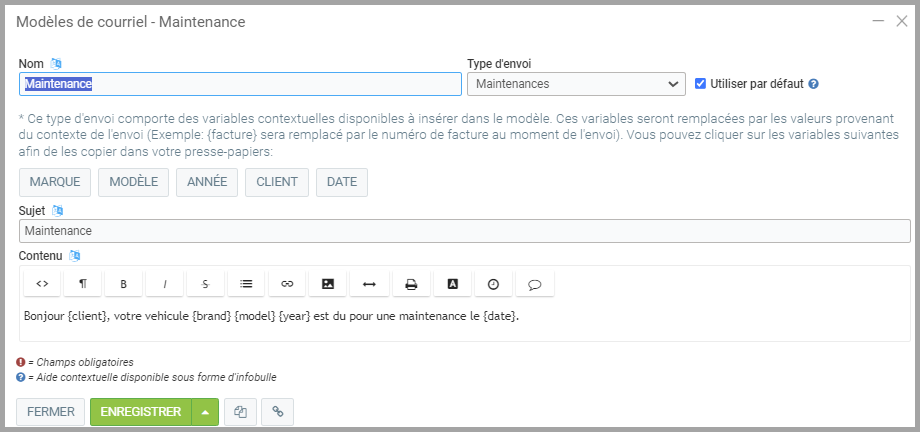920x432 pixels.
Task: Click the print icon in editor toolbar
Action: click(411, 284)
